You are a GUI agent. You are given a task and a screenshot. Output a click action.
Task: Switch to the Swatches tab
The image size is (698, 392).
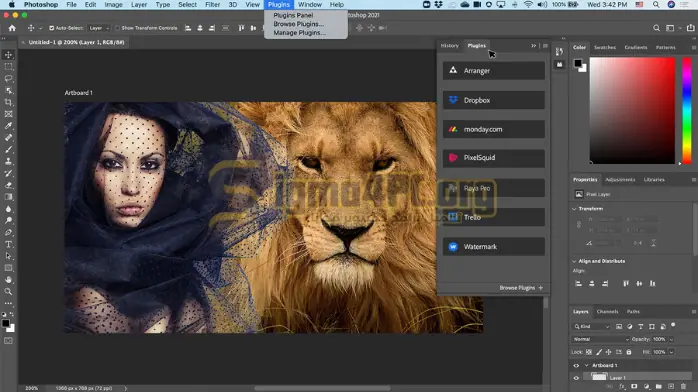605,47
